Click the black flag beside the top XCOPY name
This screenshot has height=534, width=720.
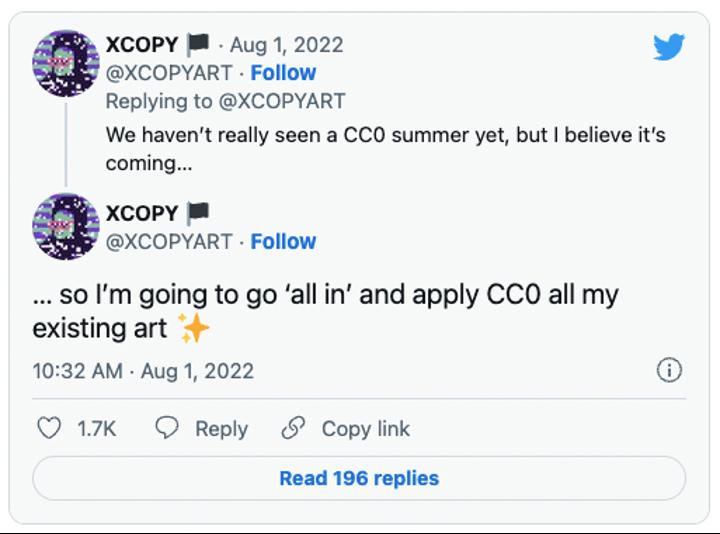click(198, 45)
